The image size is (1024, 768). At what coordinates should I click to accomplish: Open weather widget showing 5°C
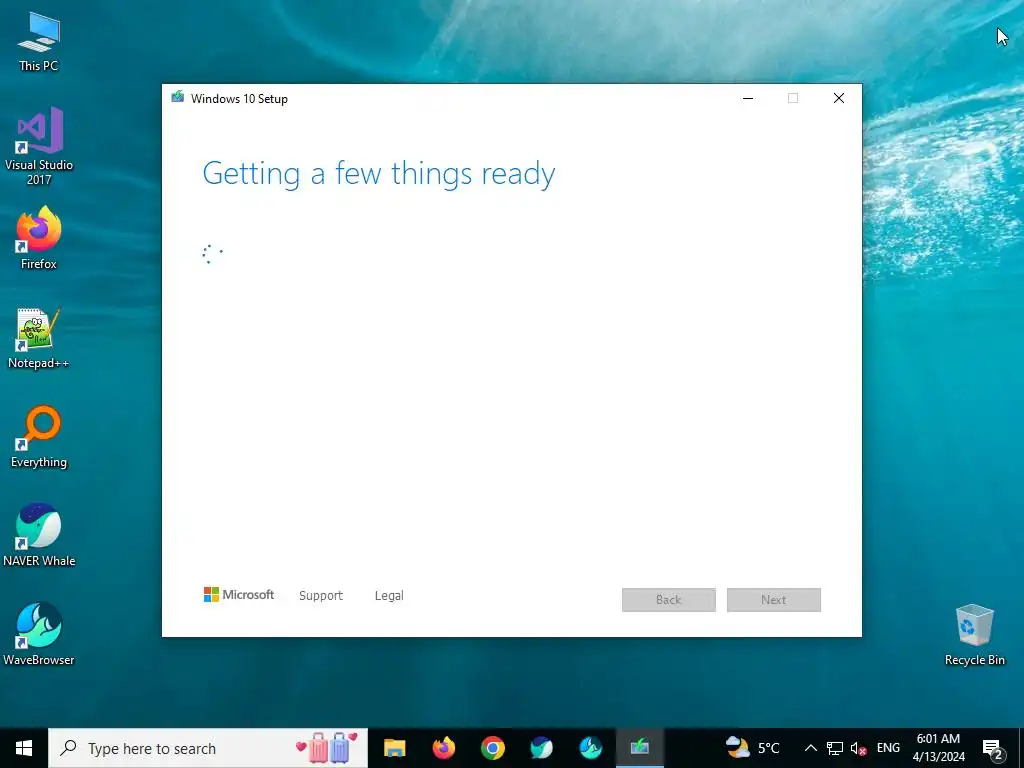[752, 748]
